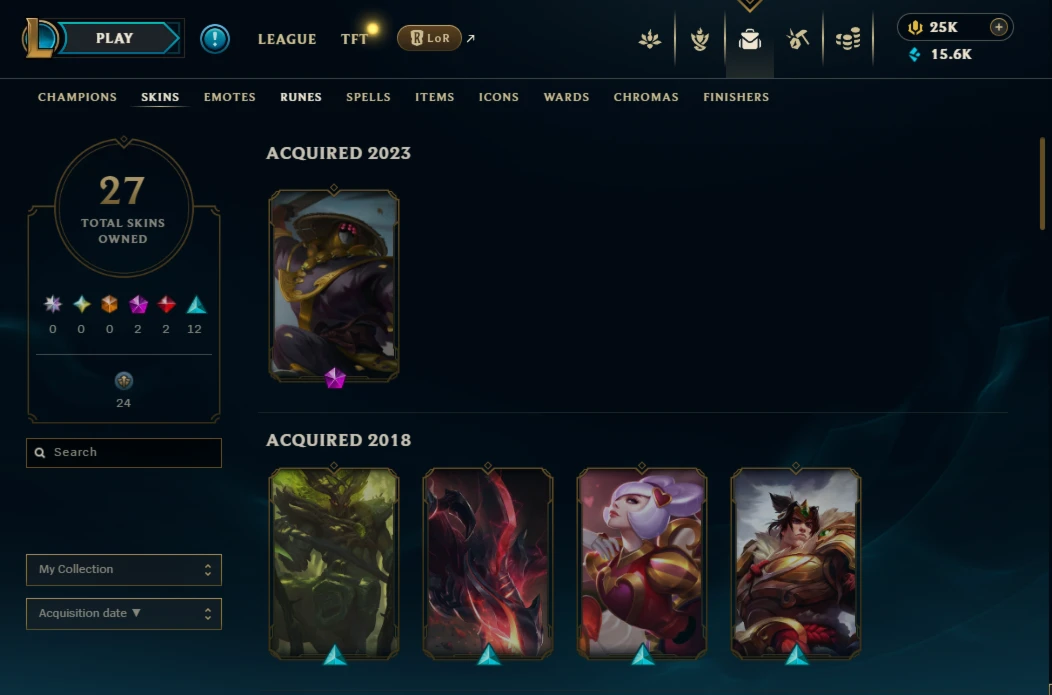Click the skins Search field
The image size is (1052, 695).
pos(123,453)
